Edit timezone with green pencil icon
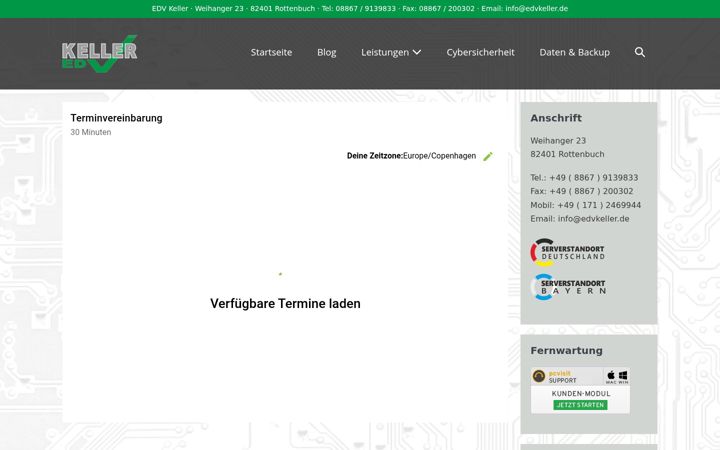This screenshot has width=720, height=450. point(488,157)
